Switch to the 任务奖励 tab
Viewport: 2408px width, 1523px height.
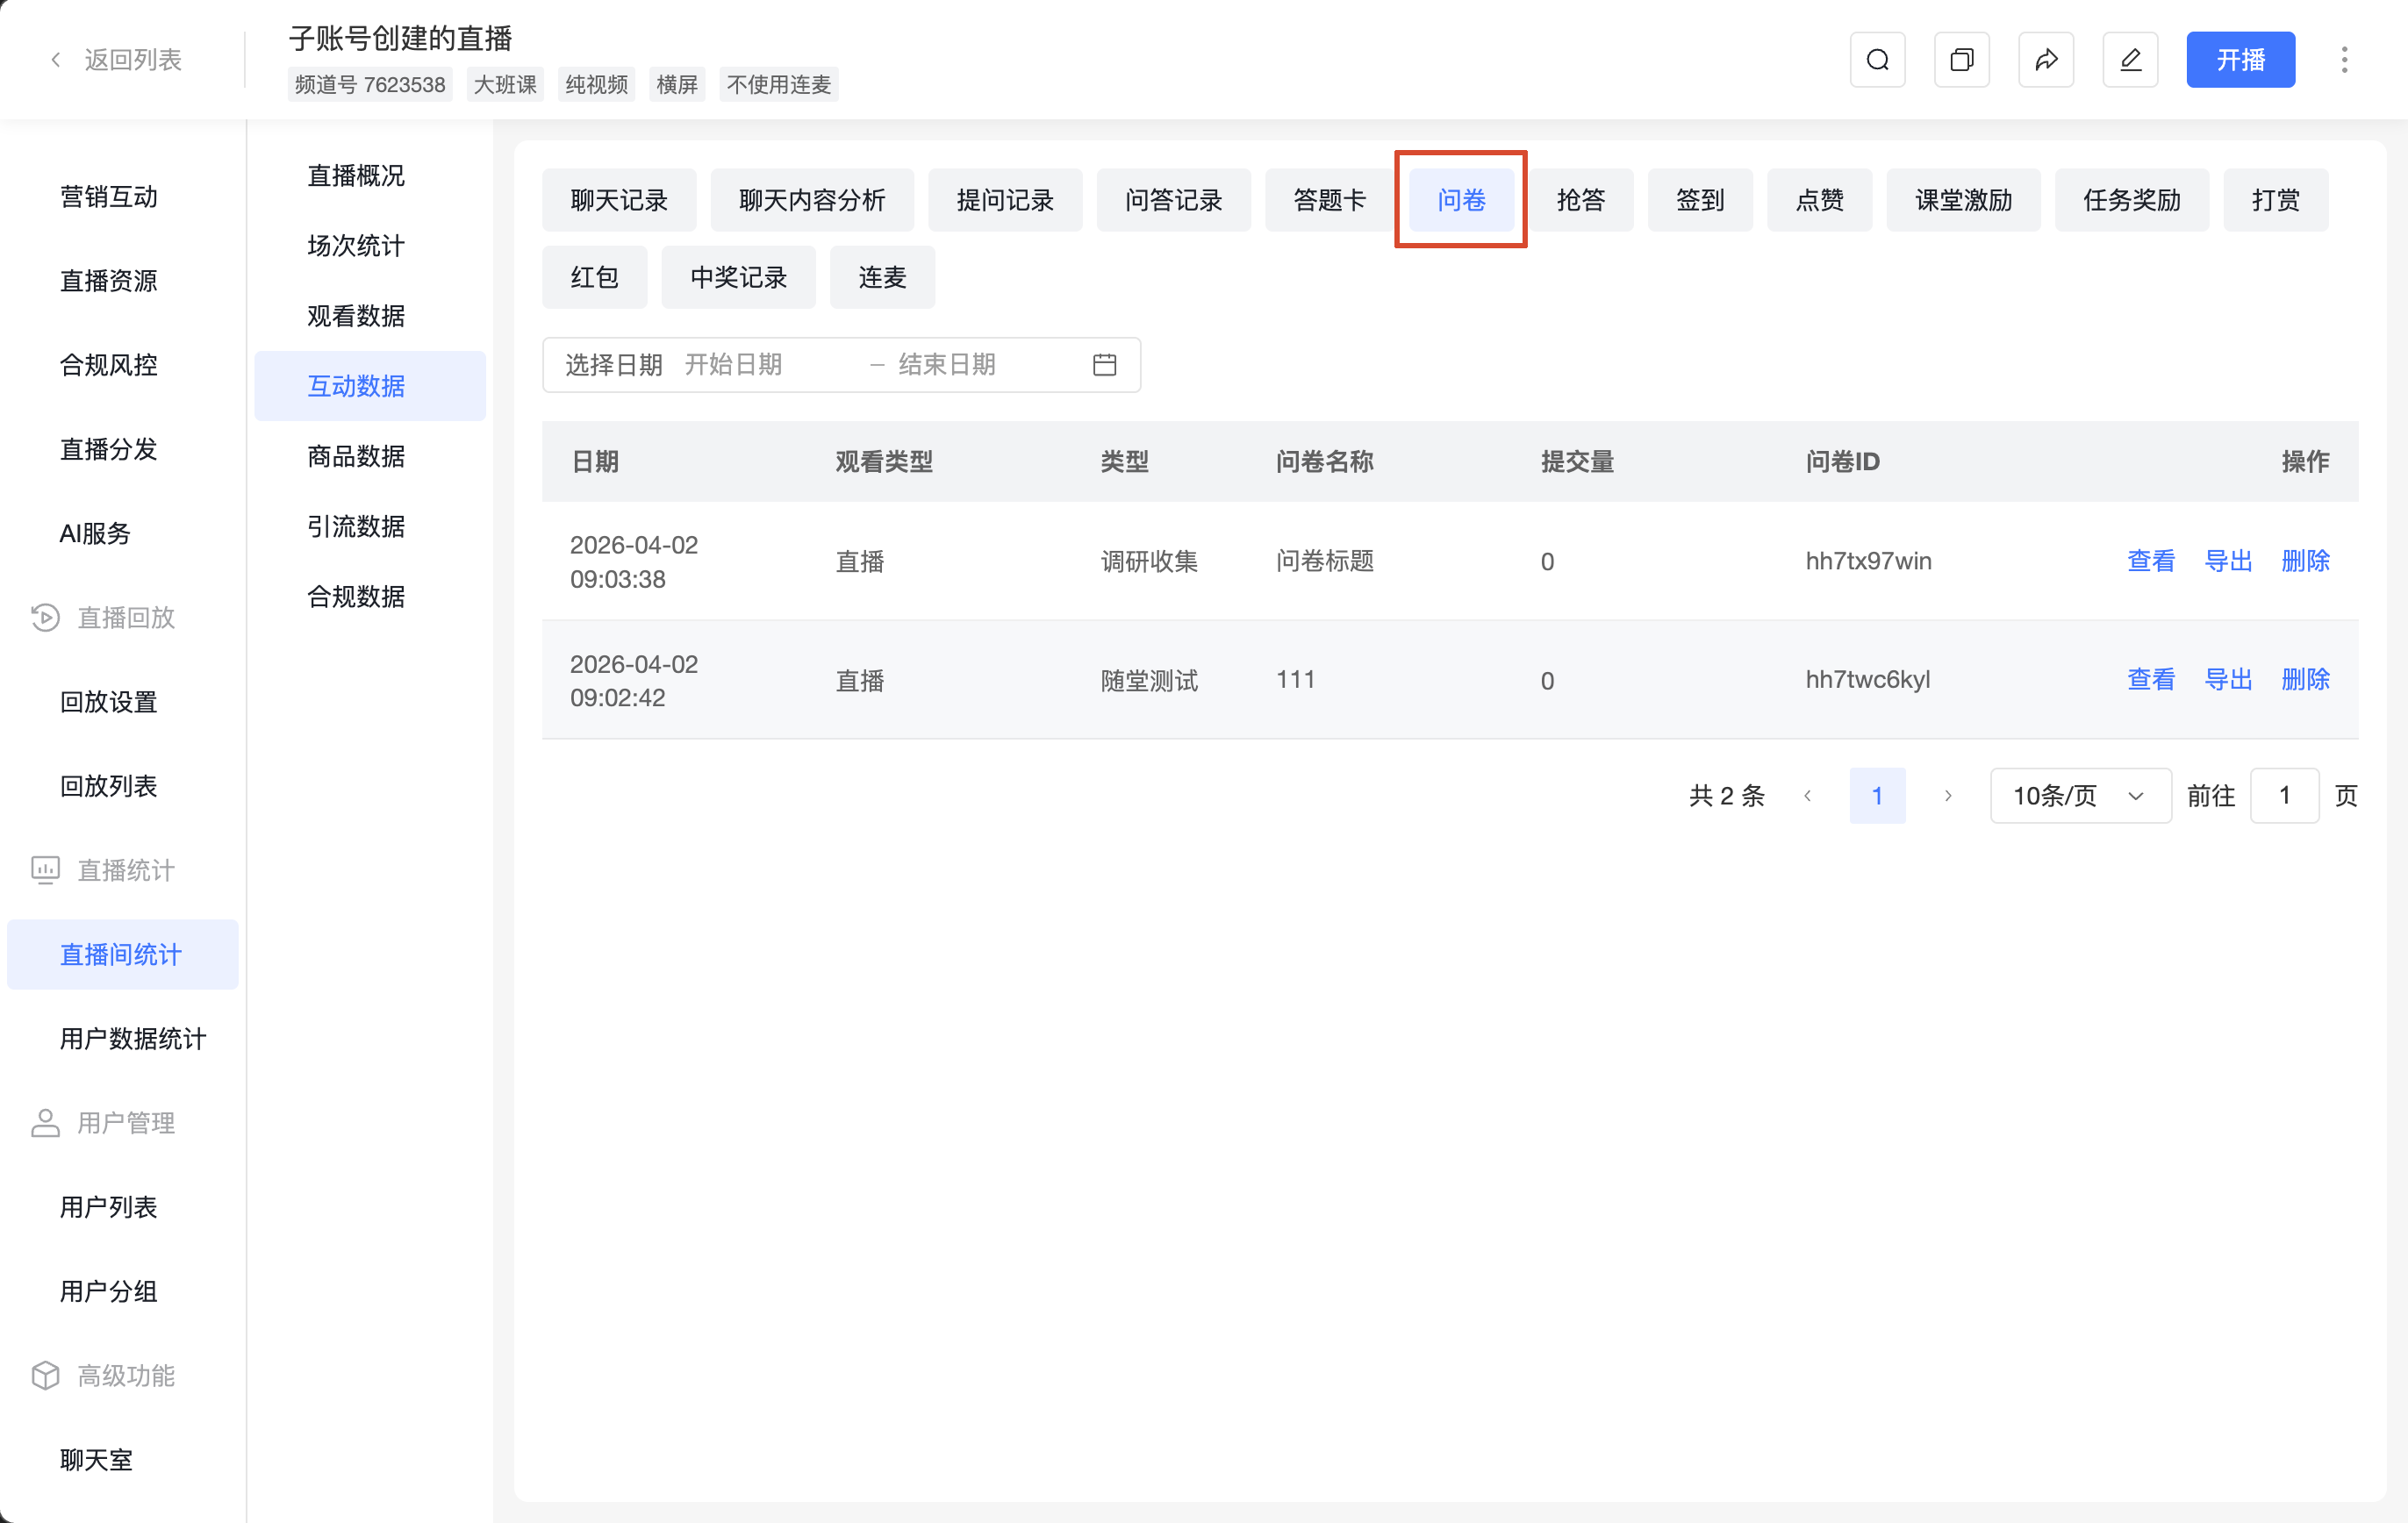tap(2131, 200)
